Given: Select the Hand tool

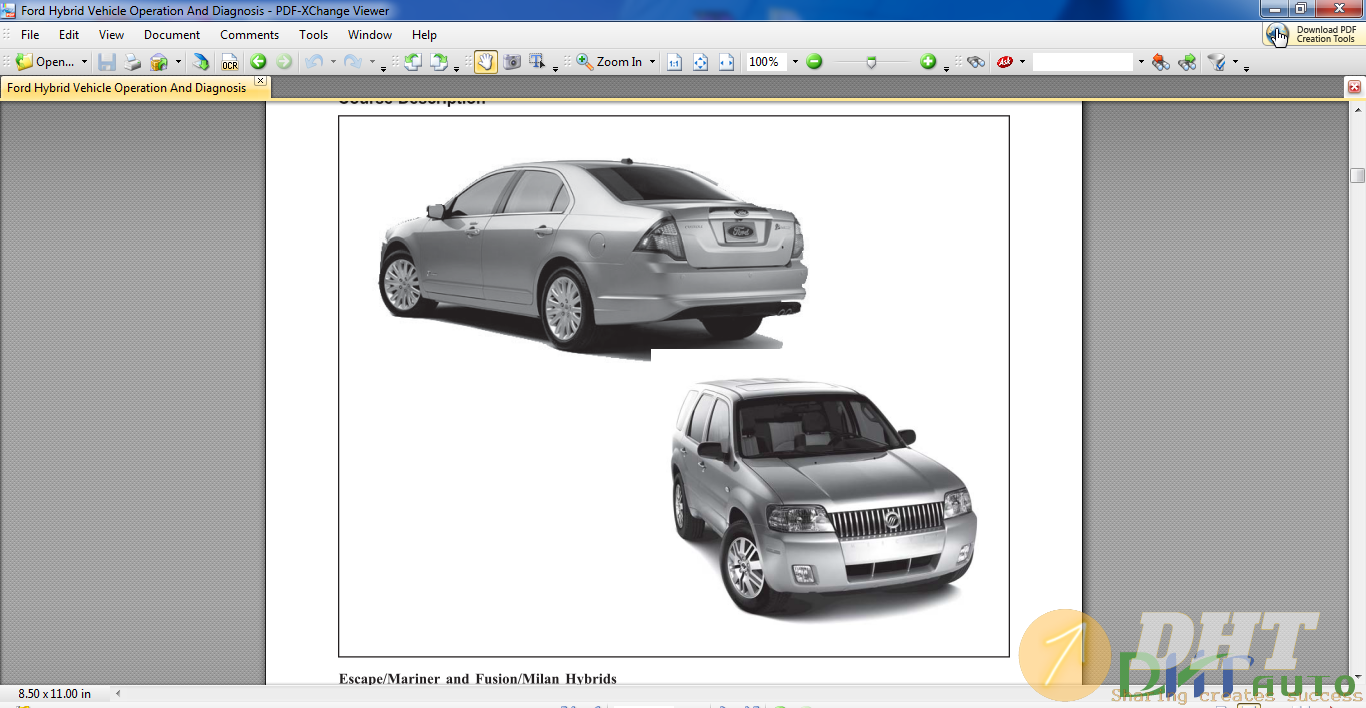Looking at the screenshot, I should [x=485, y=62].
